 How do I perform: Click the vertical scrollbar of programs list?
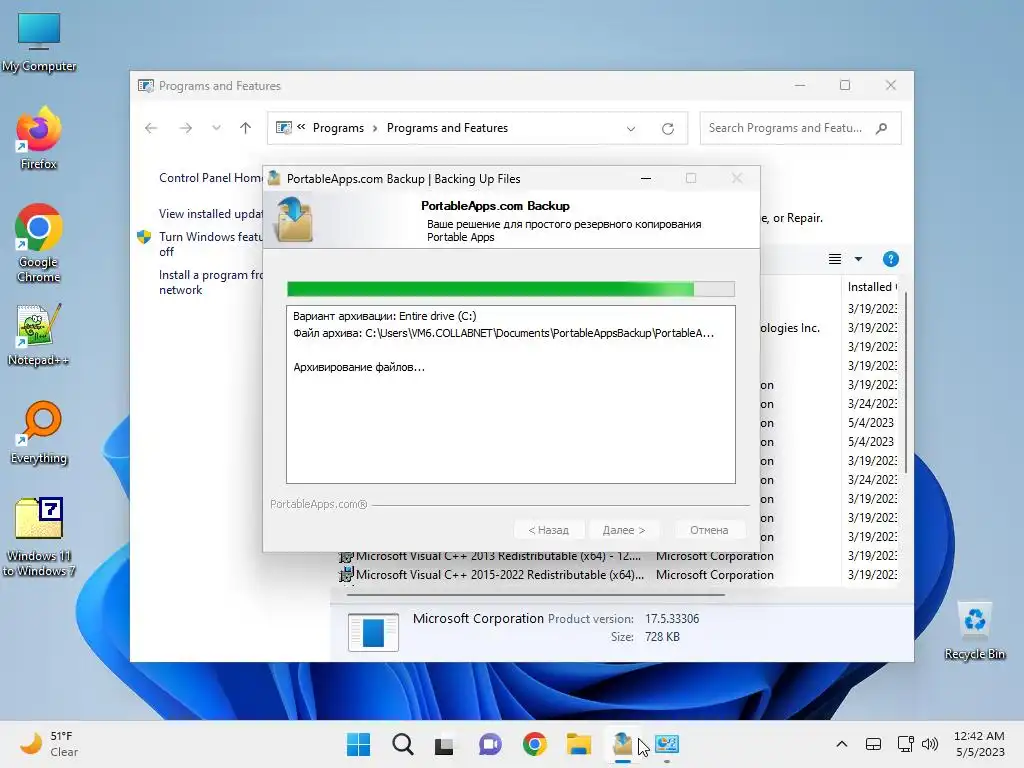[x=905, y=383]
